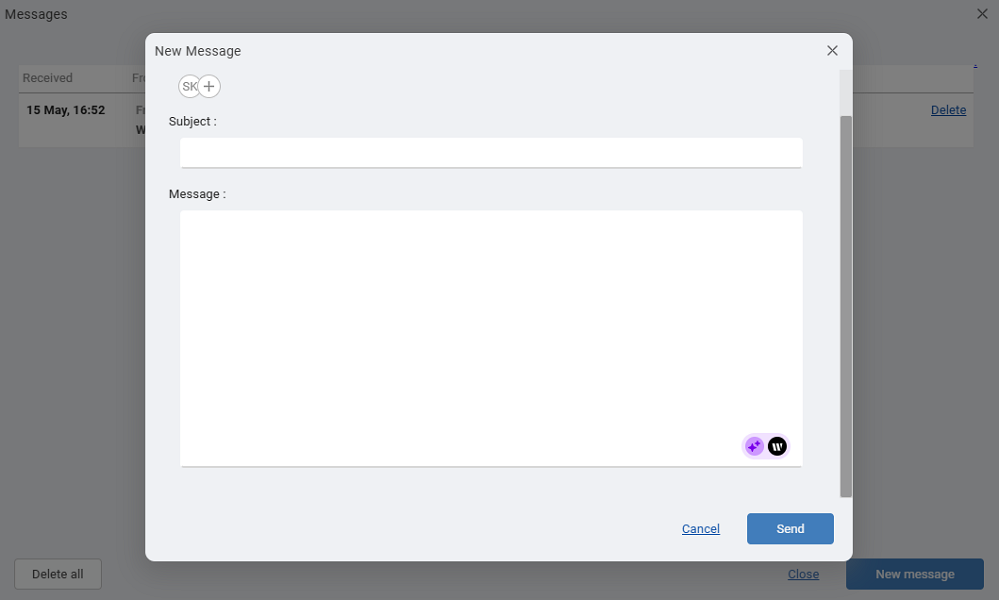Image resolution: width=999 pixels, height=600 pixels.
Task: Cancel the new message
Action: click(701, 529)
